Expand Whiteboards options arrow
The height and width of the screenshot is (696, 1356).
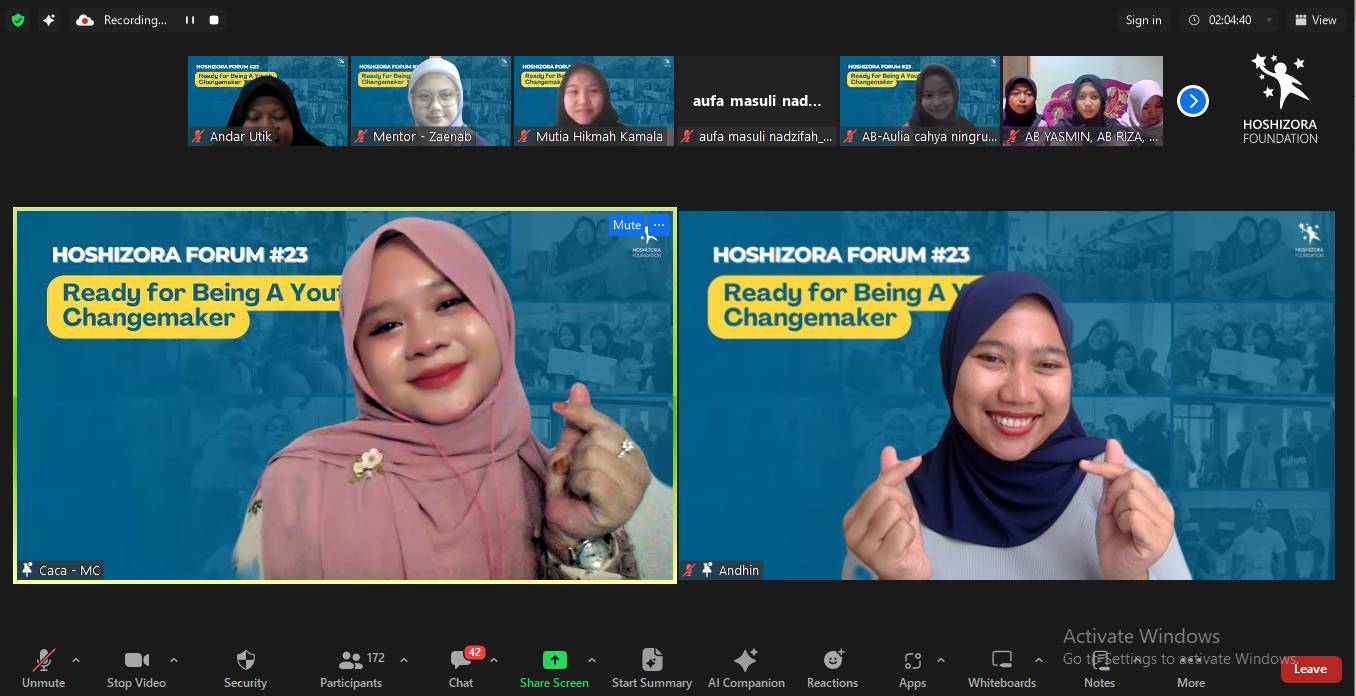click(1039, 660)
